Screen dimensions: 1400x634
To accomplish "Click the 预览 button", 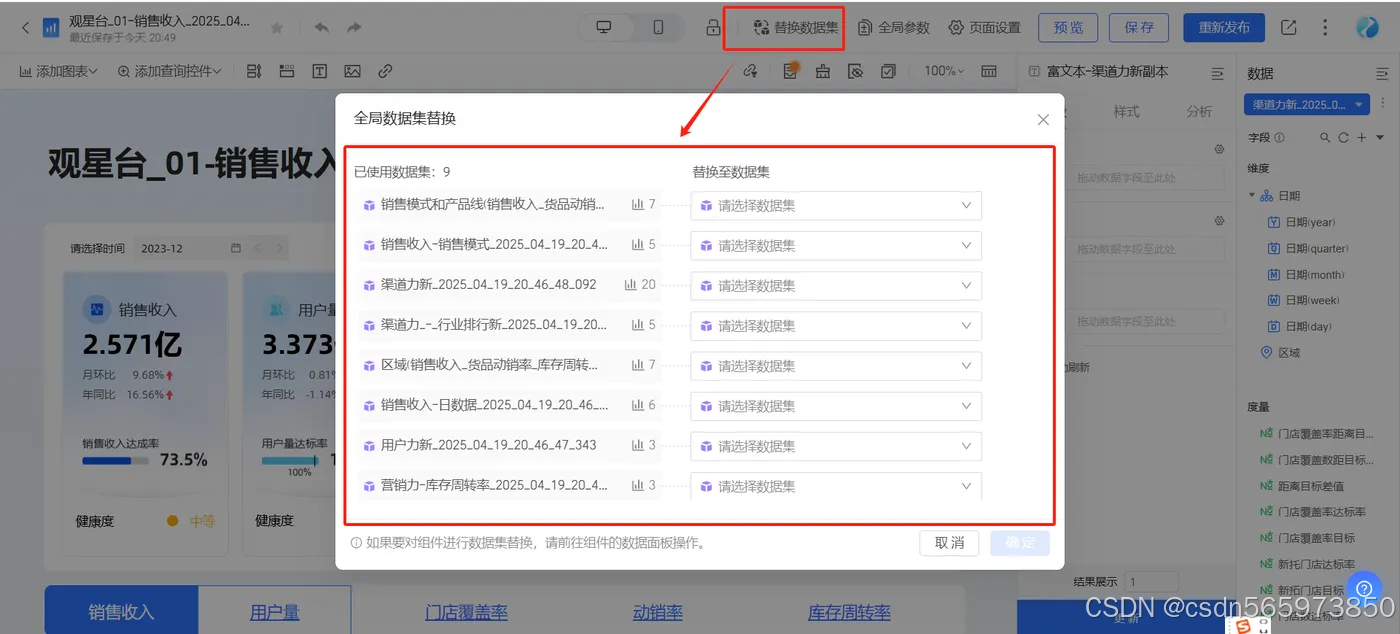I will (1068, 28).
